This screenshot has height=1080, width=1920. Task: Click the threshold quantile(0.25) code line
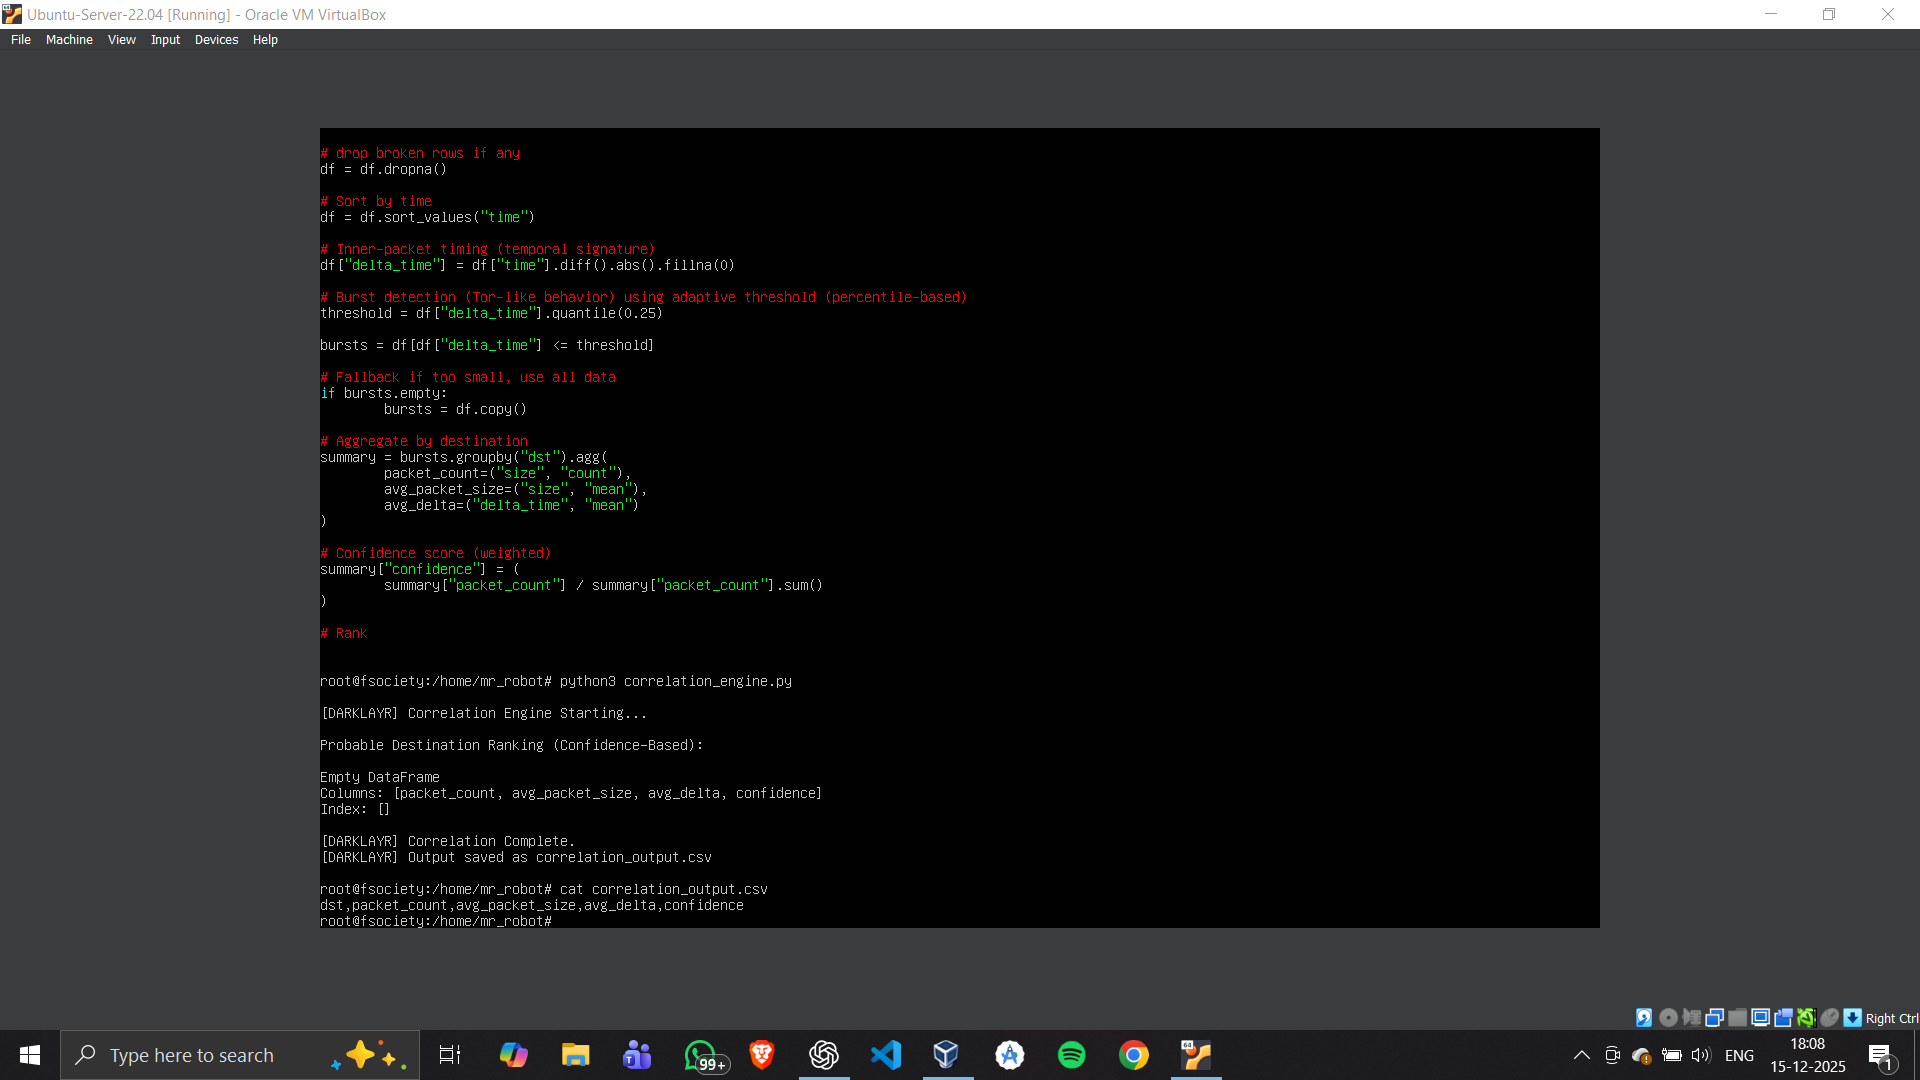click(491, 313)
